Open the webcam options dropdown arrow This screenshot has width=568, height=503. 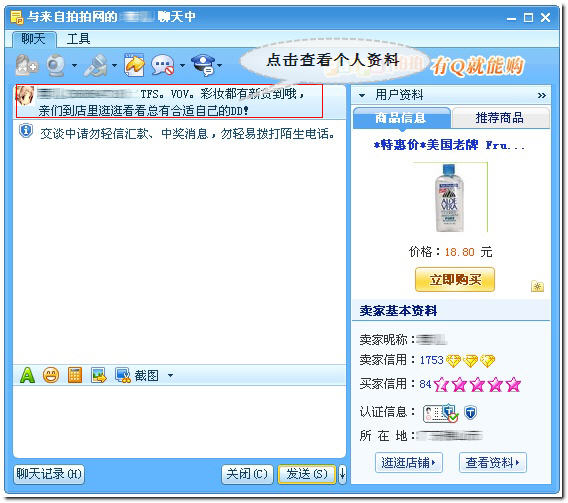point(74,66)
